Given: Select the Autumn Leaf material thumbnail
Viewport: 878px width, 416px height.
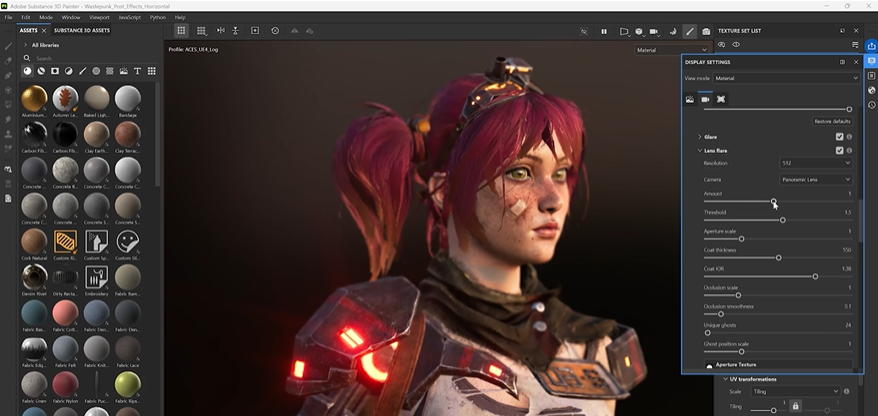Looking at the screenshot, I should pos(65,98).
